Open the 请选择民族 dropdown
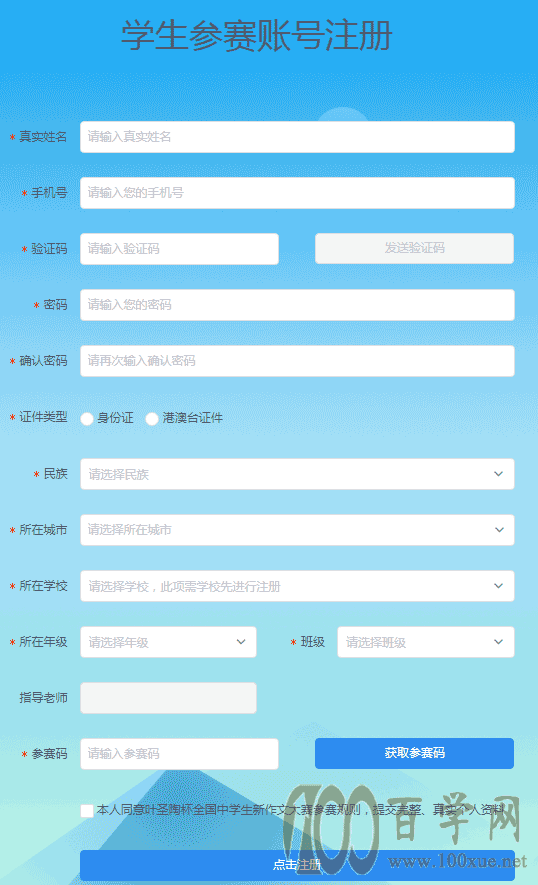The image size is (538, 885). pyautogui.click(x=297, y=474)
